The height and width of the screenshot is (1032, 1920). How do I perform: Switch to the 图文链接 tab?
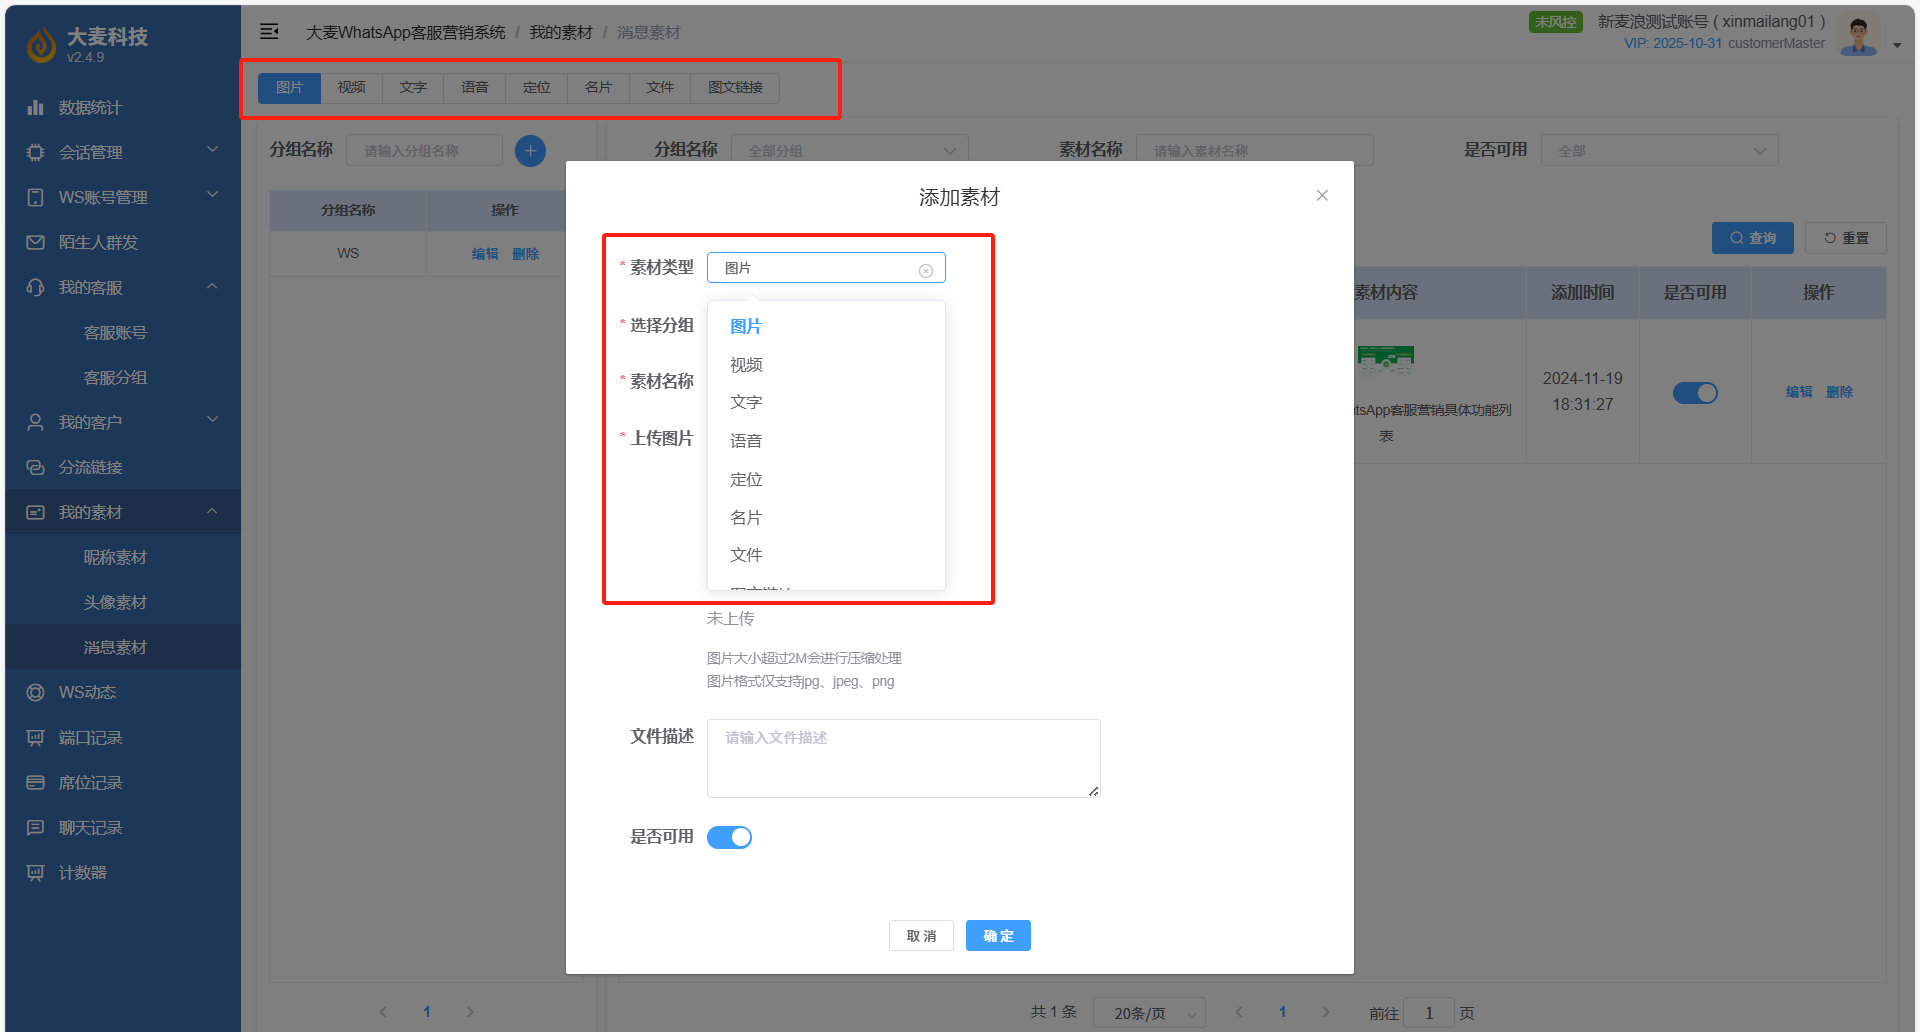point(735,88)
